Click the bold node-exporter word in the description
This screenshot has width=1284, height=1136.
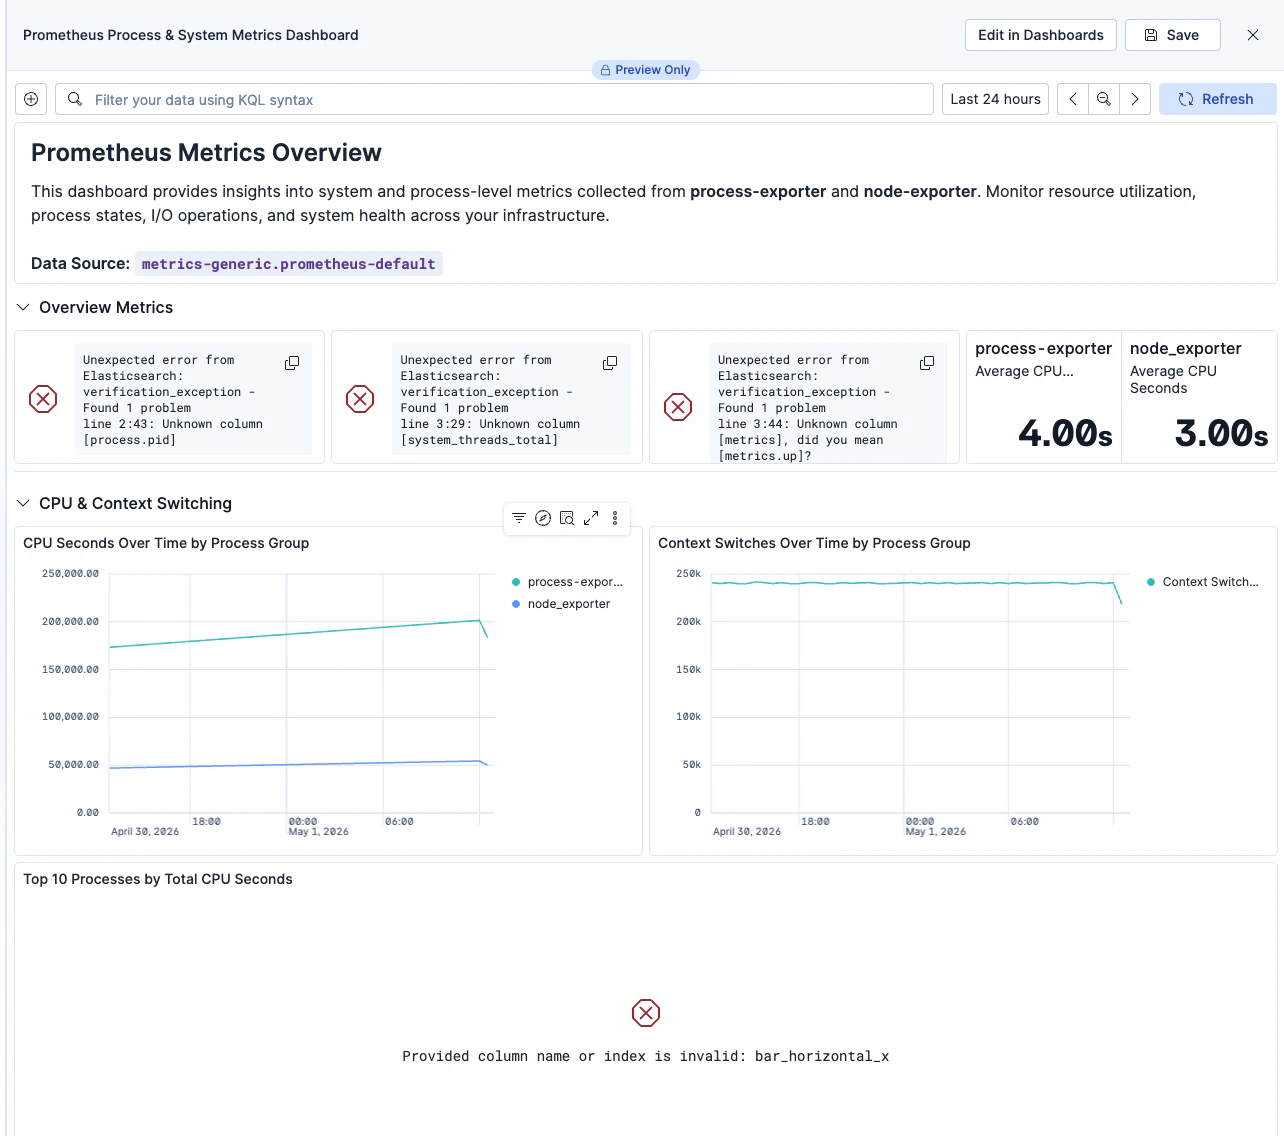920,191
